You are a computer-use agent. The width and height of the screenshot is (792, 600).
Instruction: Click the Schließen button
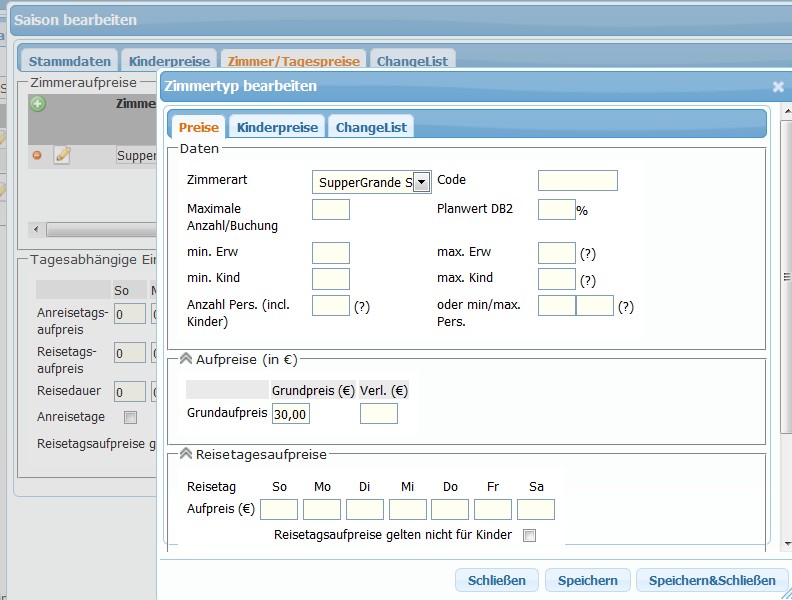point(497,580)
